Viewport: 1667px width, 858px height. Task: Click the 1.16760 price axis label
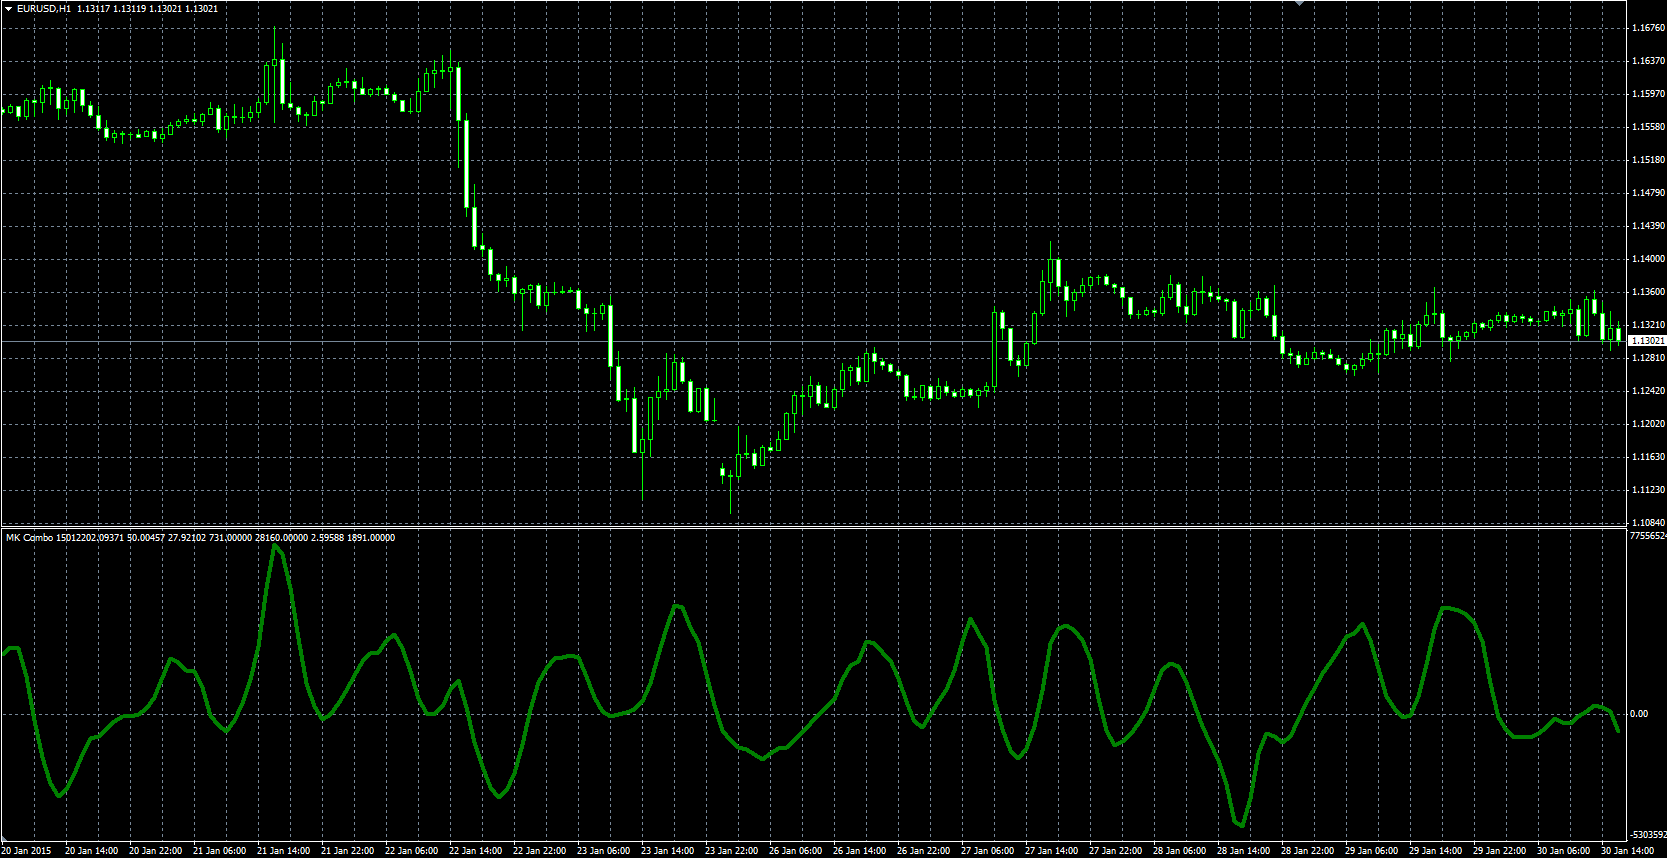[x=1648, y=28]
